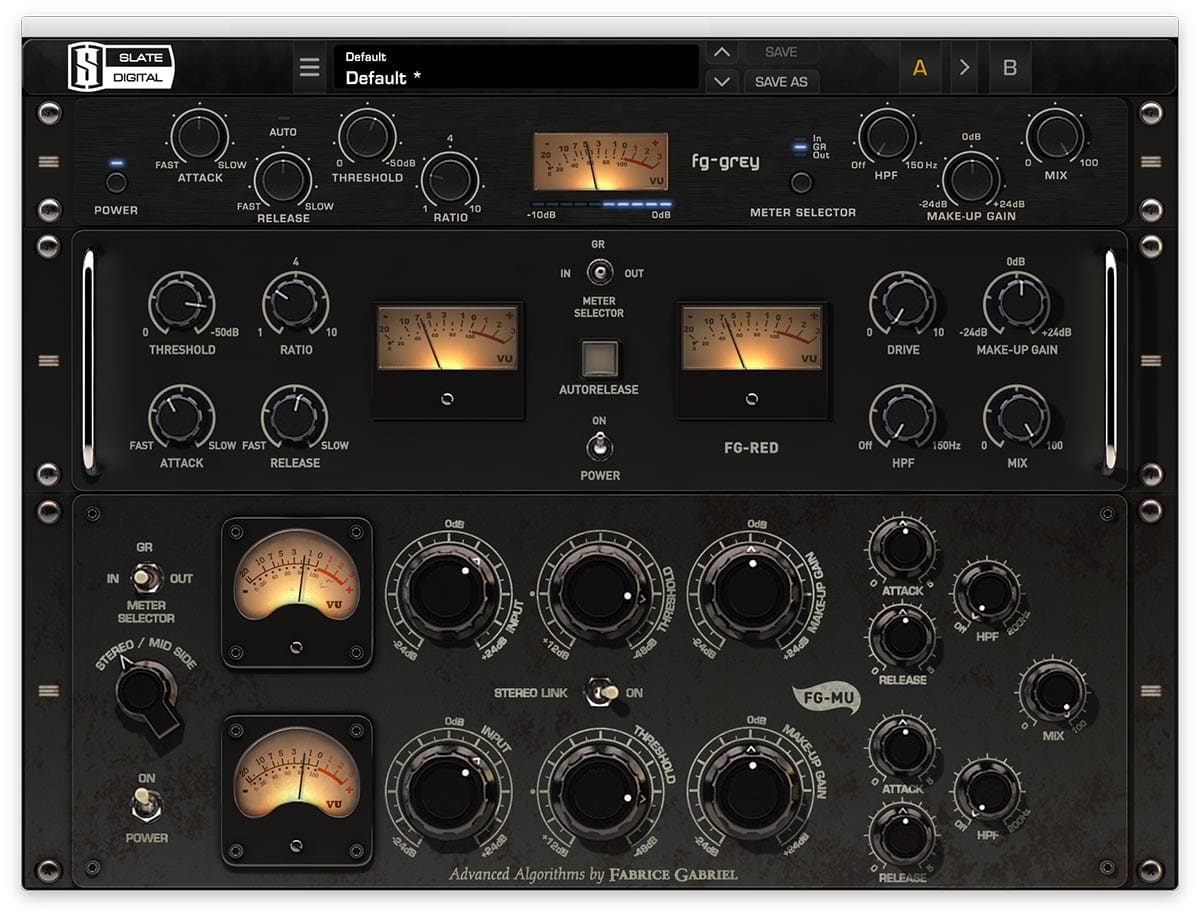Screen dimensions: 1200x917
Task: Select previous preset with the up chevron
Action: click(722, 52)
